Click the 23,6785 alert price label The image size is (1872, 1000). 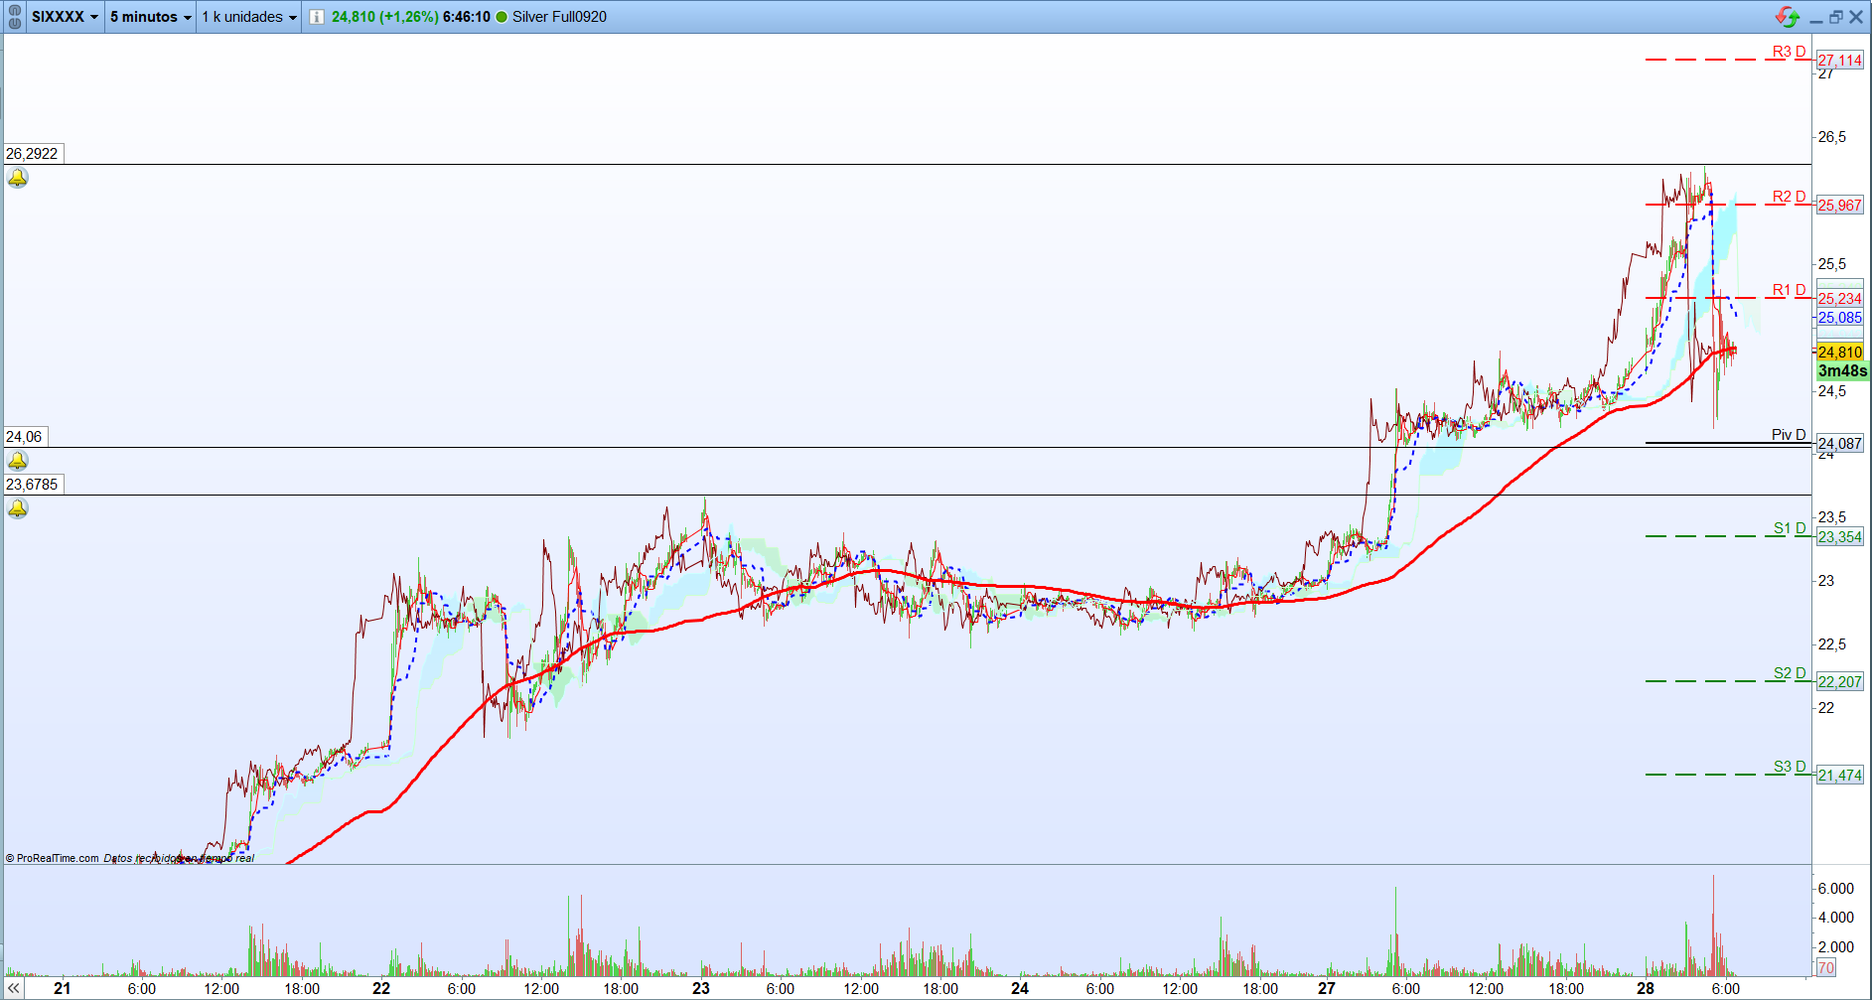tap(32, 484)
